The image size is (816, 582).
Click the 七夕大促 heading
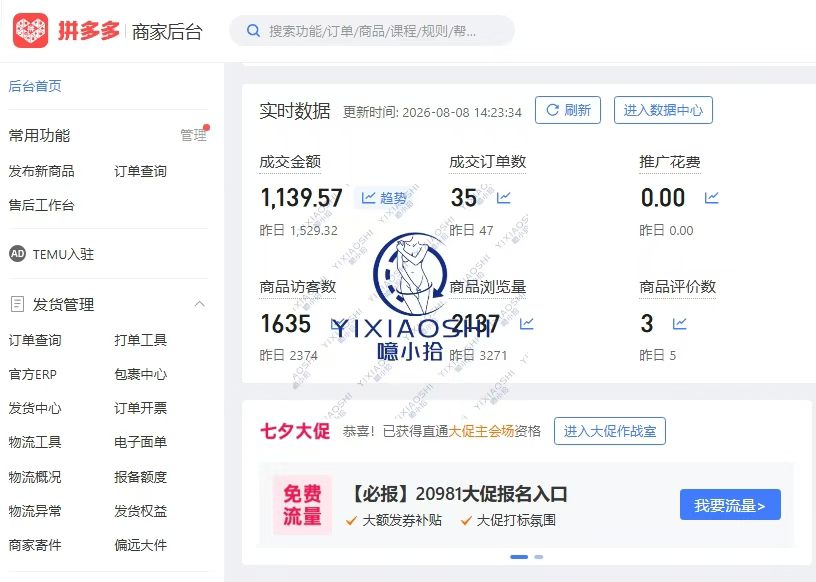[x=295, y=431]
